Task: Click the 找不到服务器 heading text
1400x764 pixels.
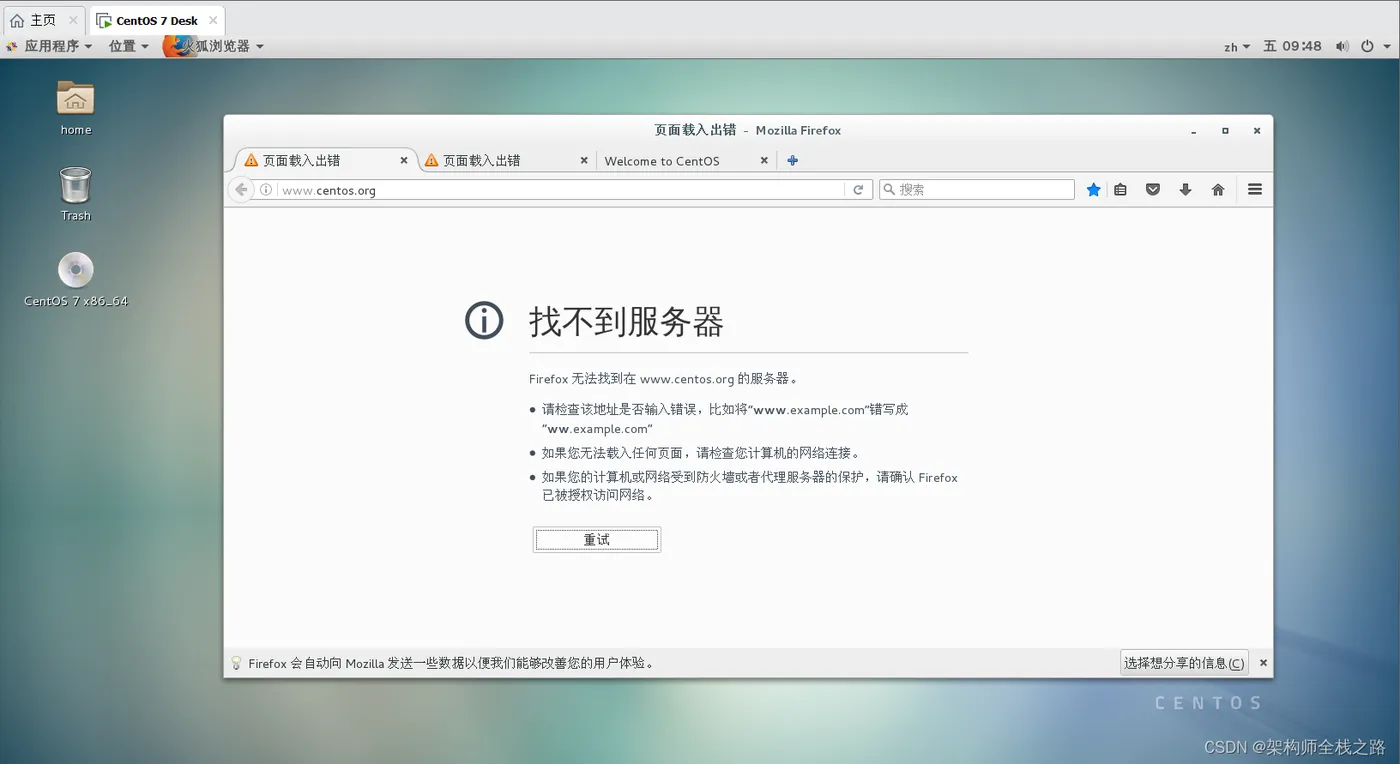Action: point(626,322)
